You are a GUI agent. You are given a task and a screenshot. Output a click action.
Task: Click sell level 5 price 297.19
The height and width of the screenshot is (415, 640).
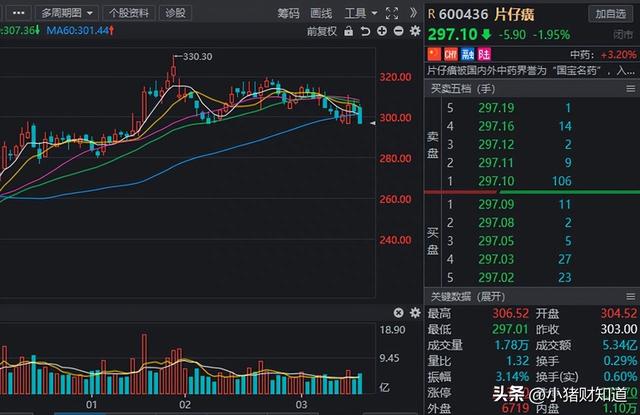point(496,108)
